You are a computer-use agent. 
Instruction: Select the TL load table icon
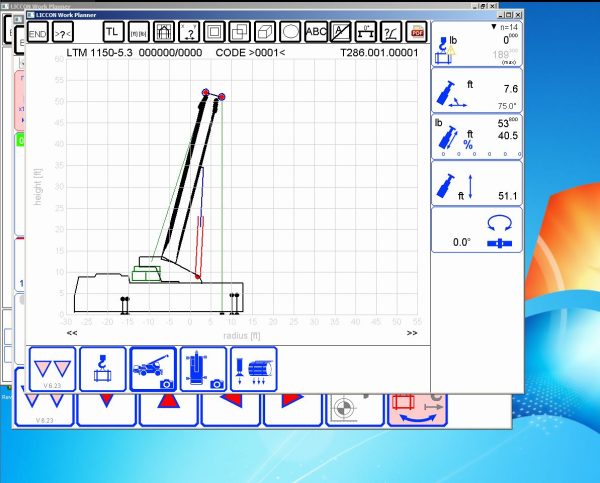(x=113, y=32)
